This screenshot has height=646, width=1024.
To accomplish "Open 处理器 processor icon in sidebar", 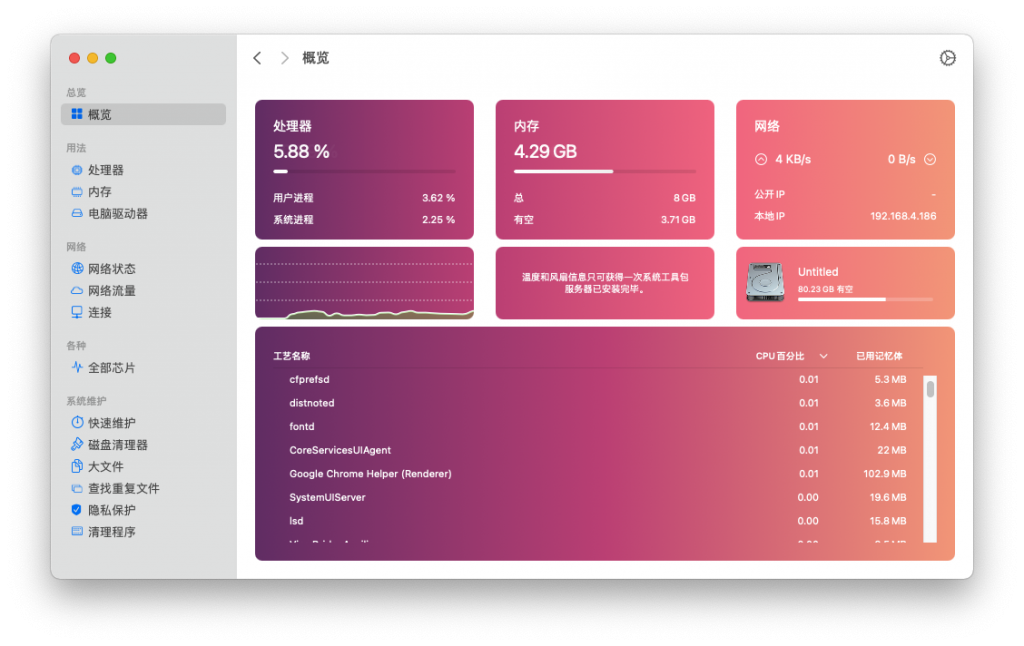I will click(x=76, y=170).
